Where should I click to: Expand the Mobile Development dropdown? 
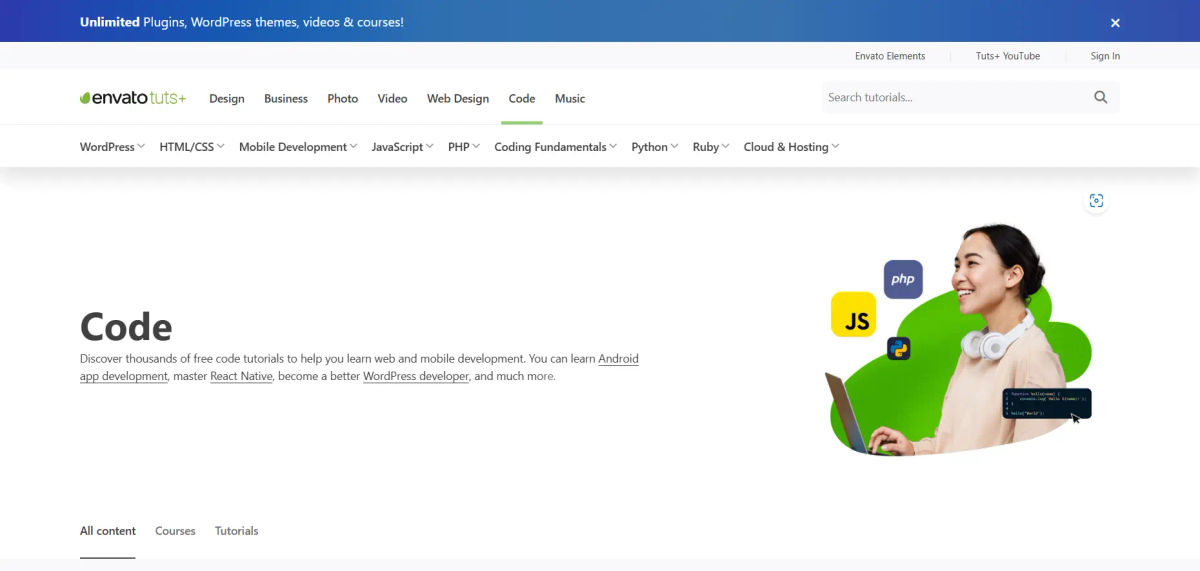coord(298,147)
